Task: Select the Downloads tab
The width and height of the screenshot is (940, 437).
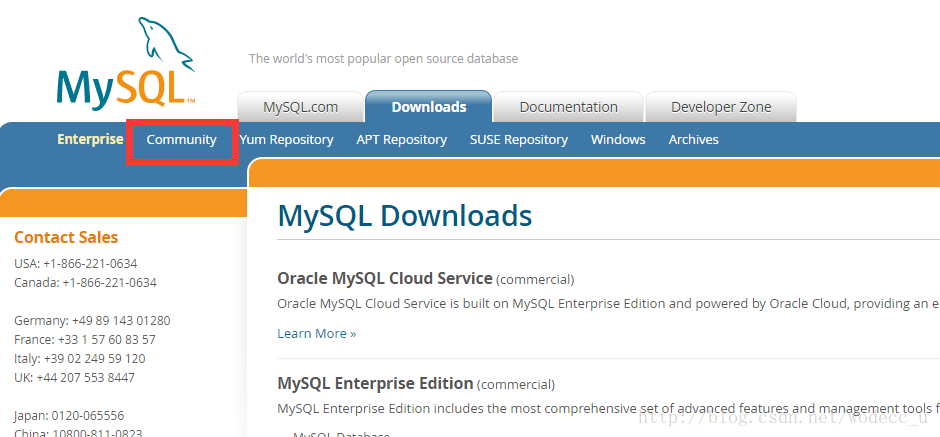Action: coord(429,107)
